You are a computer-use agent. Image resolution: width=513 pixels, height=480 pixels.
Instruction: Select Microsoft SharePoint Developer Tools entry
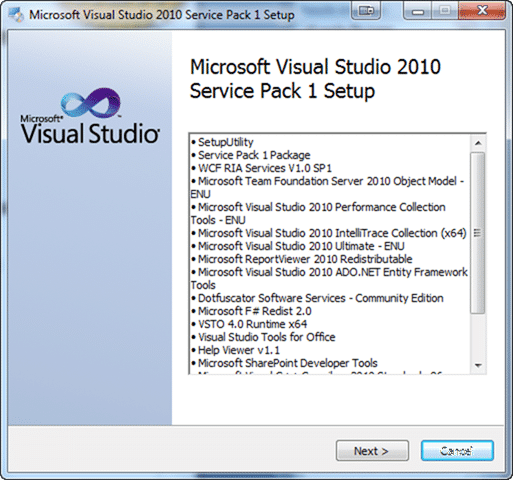(284, 363)
